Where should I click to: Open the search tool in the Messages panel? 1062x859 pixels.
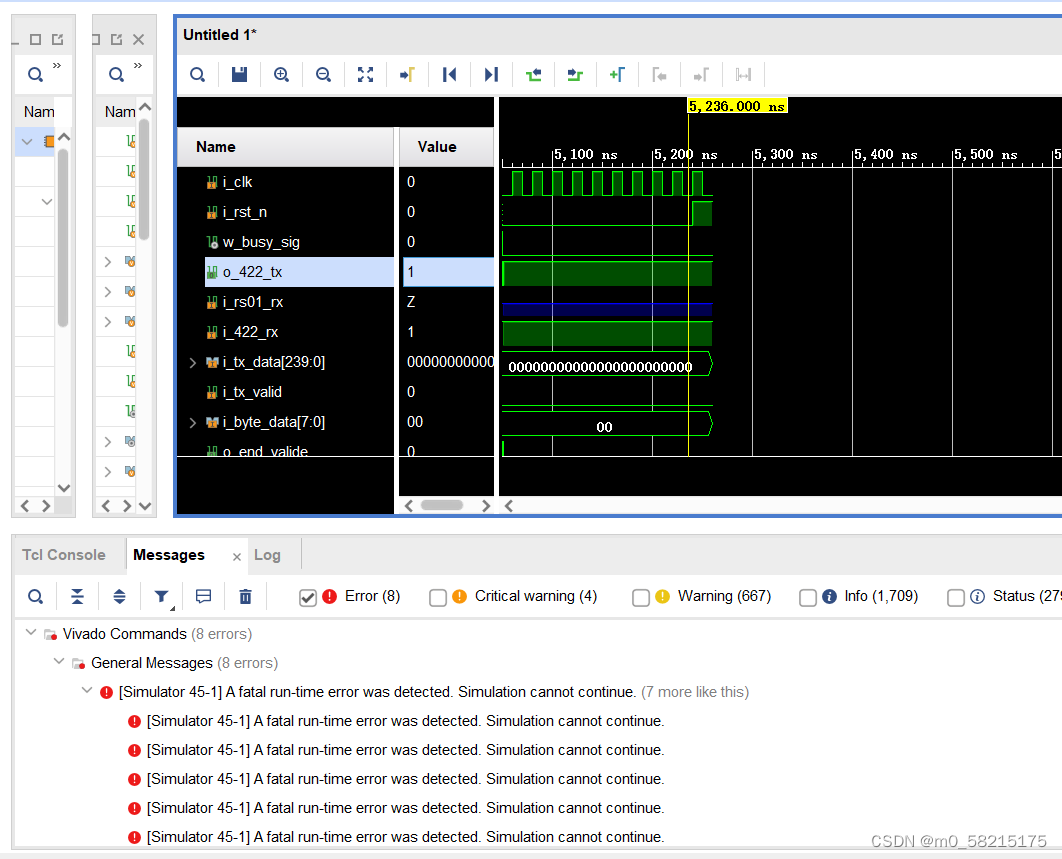(35, 596)
